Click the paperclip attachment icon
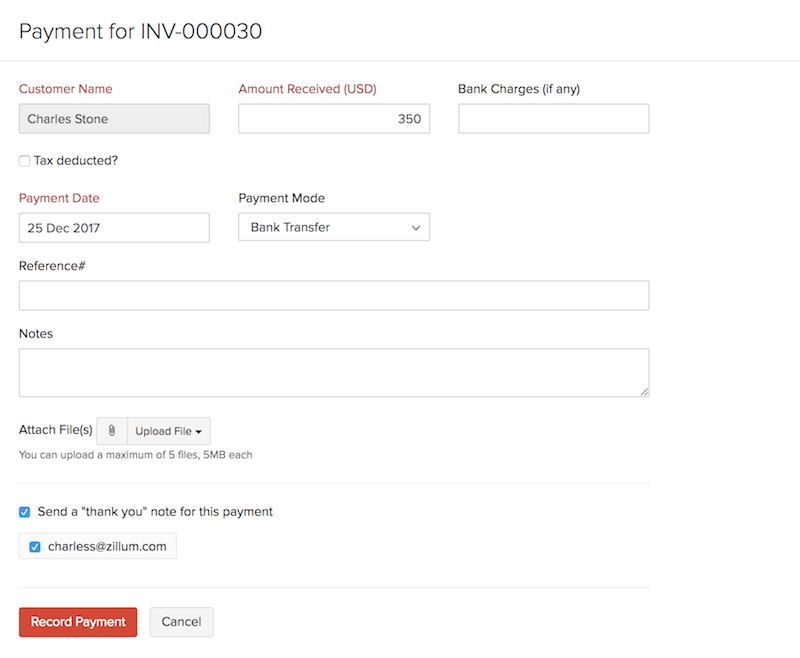The height and width of the screenshot is (658, 800). click(111, 431)
